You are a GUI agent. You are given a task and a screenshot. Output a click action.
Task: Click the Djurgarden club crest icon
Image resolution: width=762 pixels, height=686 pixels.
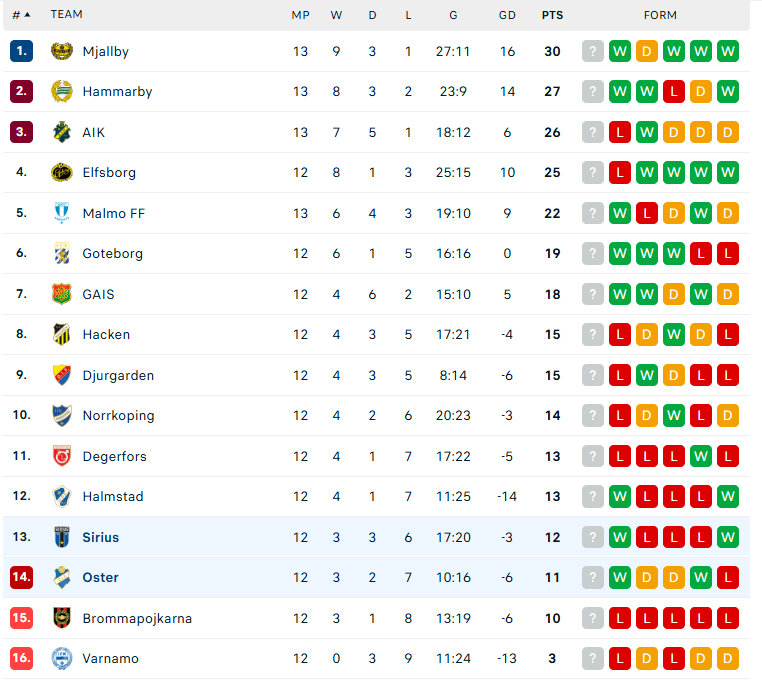pyautogui.click(x=62, y=375)
